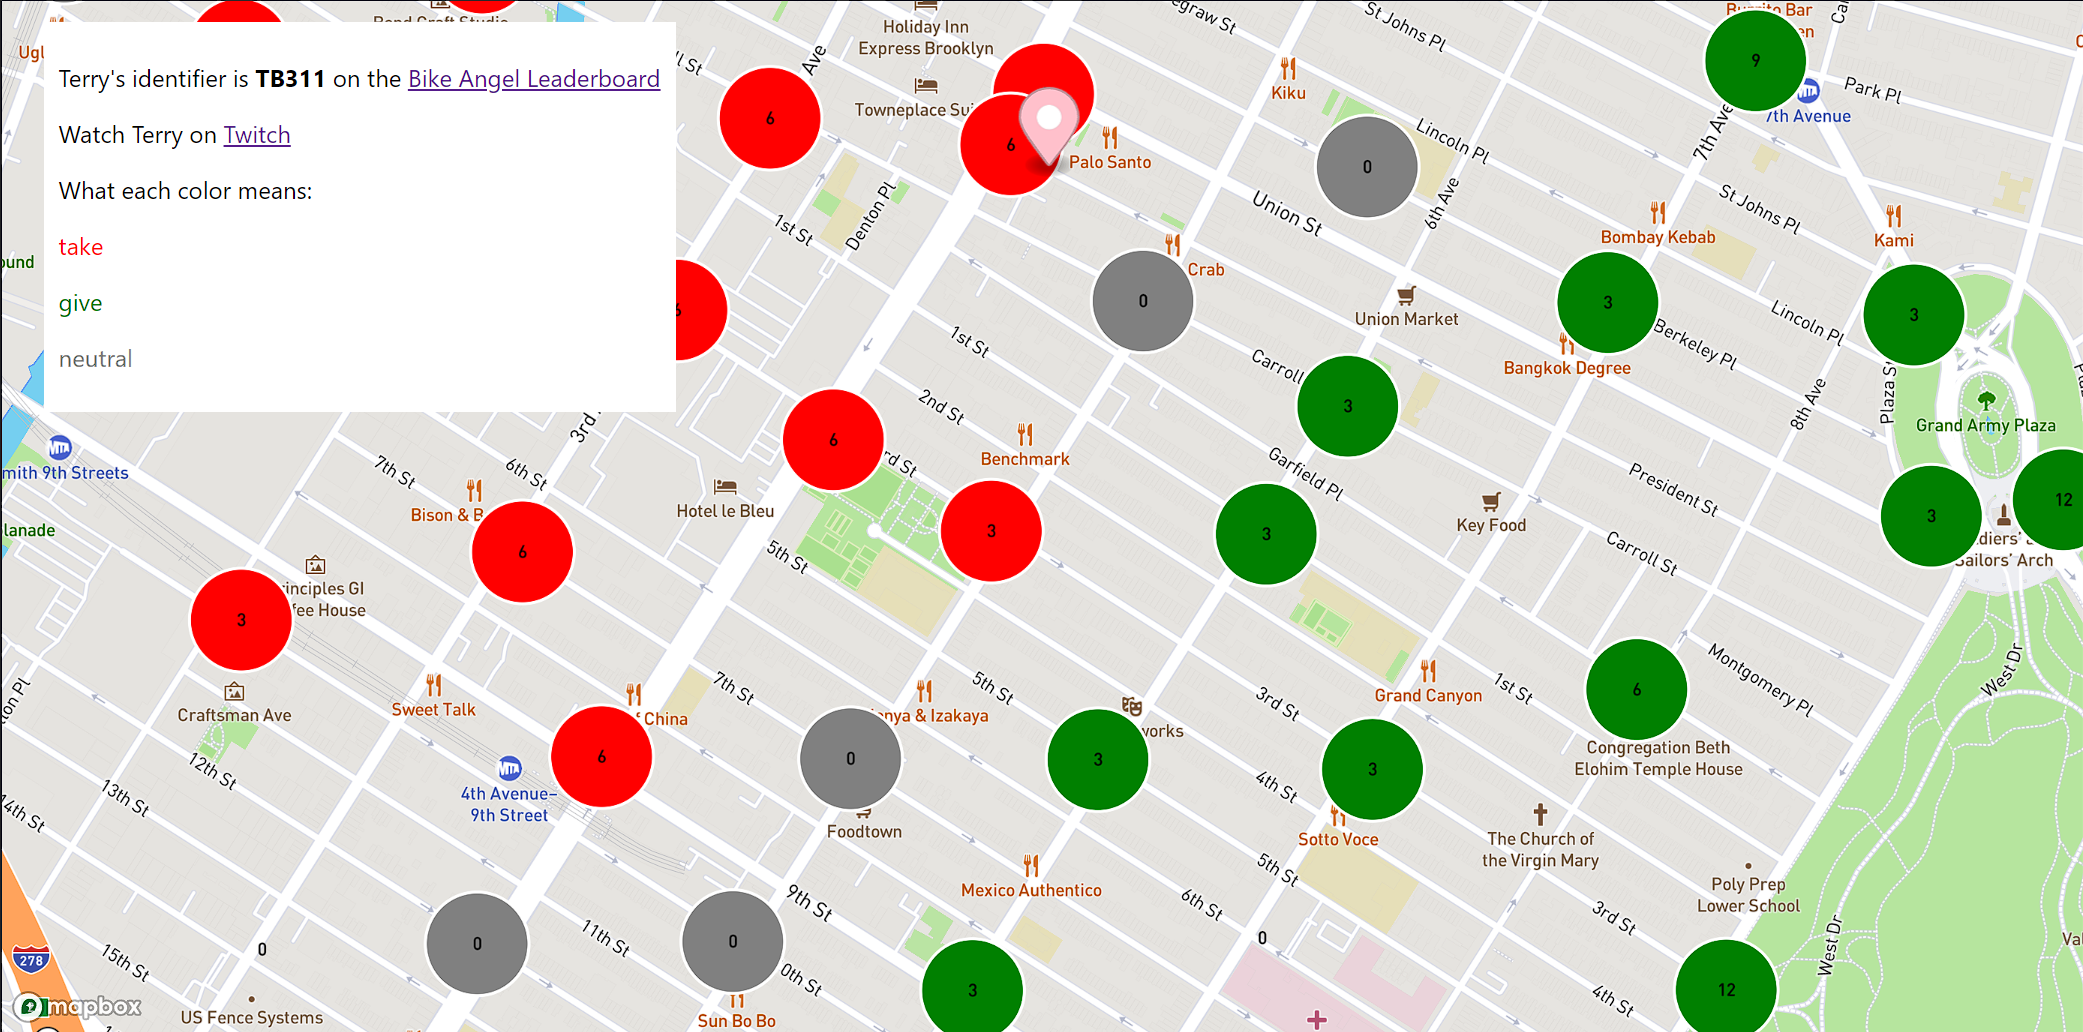2083x1032 pixels.
Task: Click the 'Kami' restaurant label
Action: click(x=1894, y=240)
